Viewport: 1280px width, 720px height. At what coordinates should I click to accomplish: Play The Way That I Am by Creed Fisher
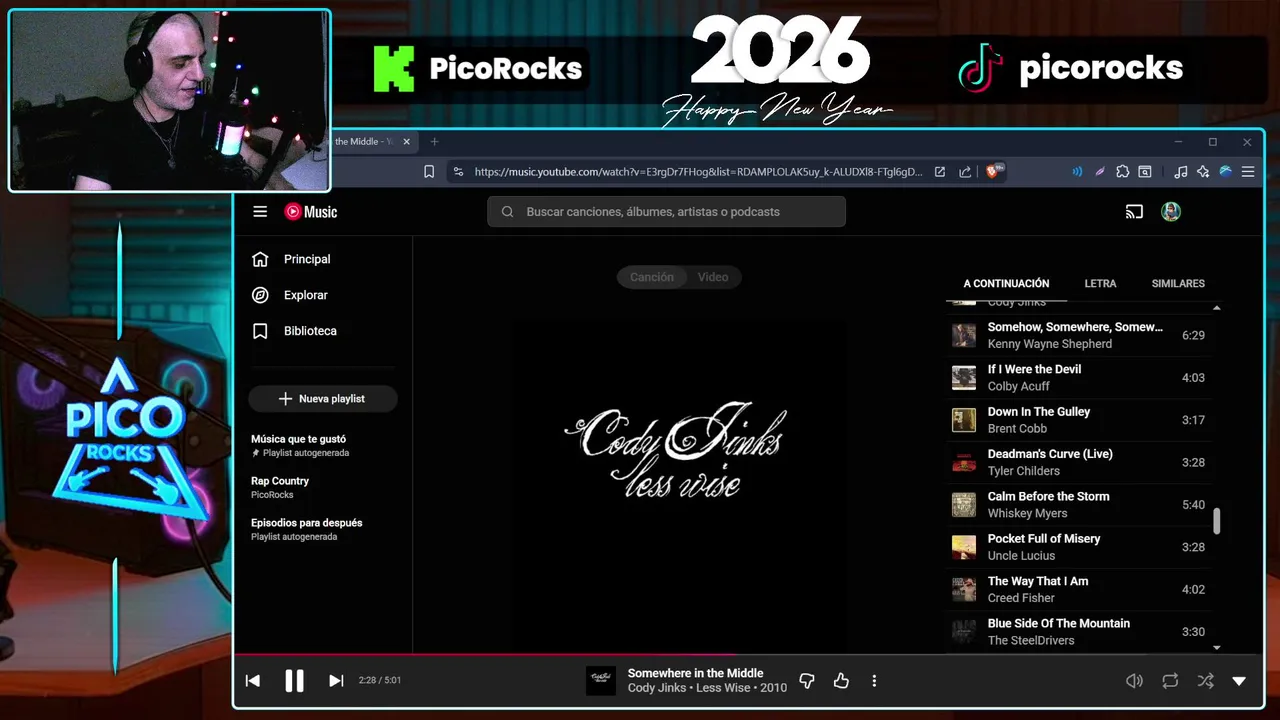(1078, 590)
